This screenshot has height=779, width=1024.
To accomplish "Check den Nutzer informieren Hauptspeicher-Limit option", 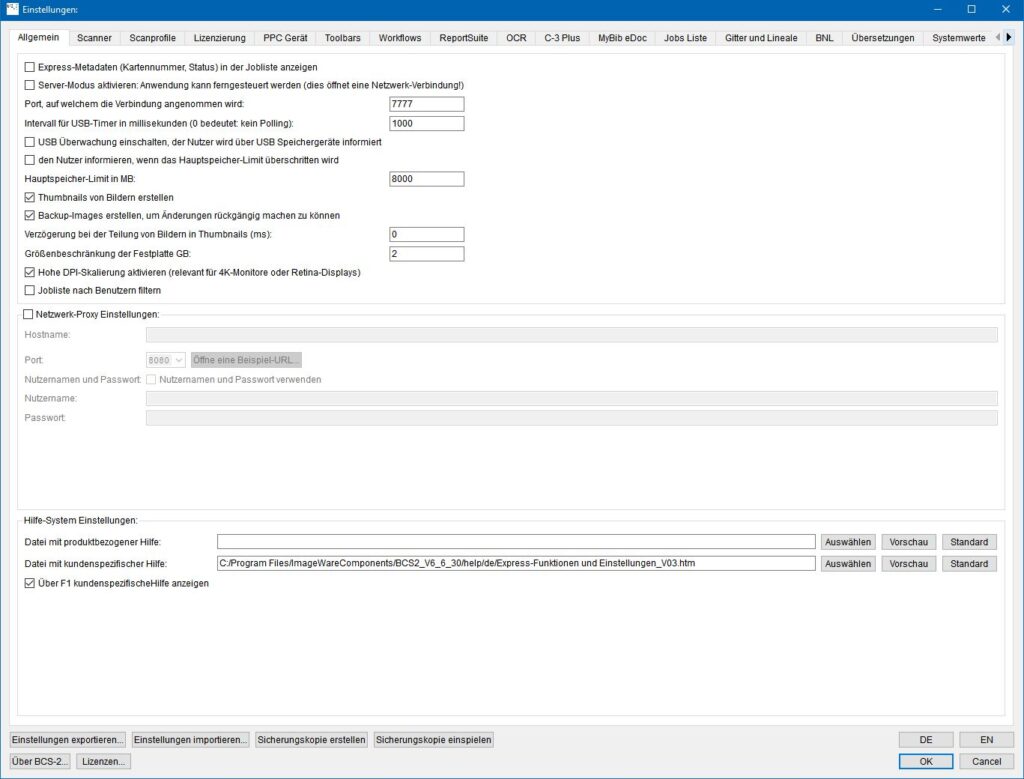I will pyautogui.click(x=29, y=160).
